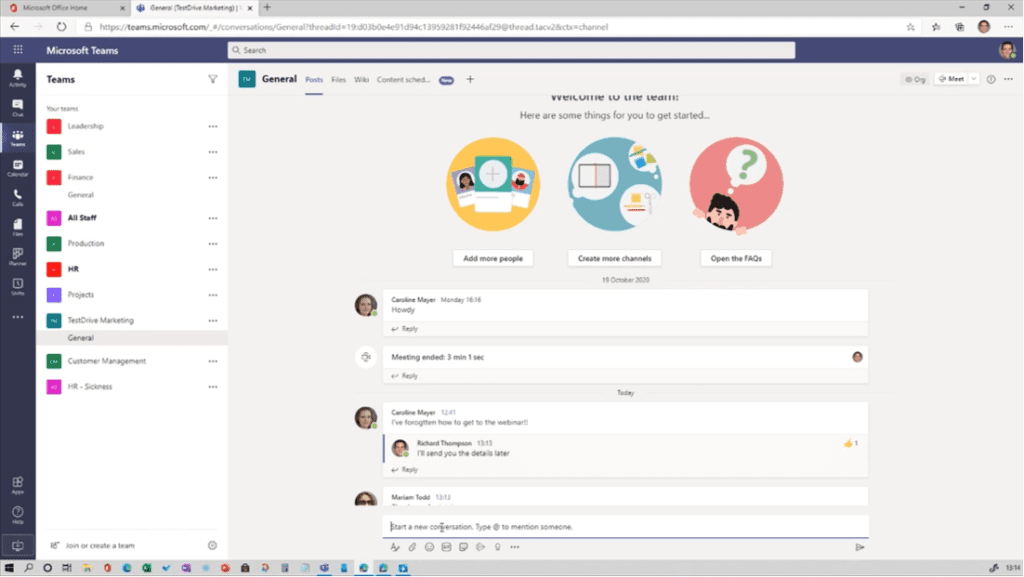Viewport: 1024px width, 577px height.
Task: Open options for the Leadership team
Action: (x=211, y=126)
